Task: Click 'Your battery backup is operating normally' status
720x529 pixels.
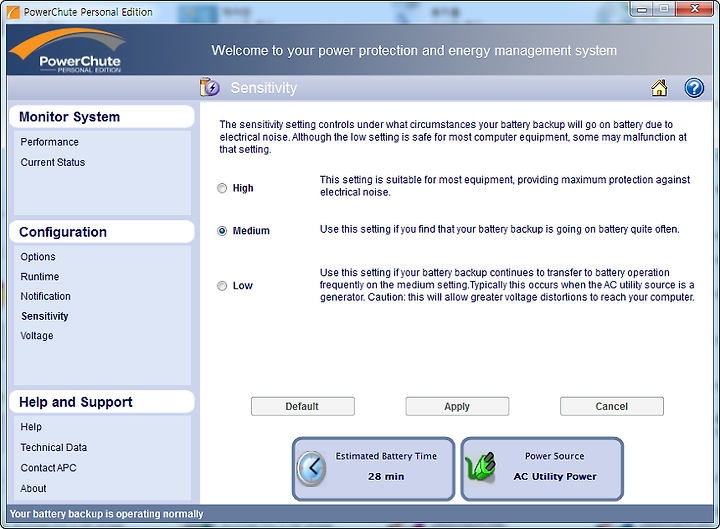Action: 107,514
